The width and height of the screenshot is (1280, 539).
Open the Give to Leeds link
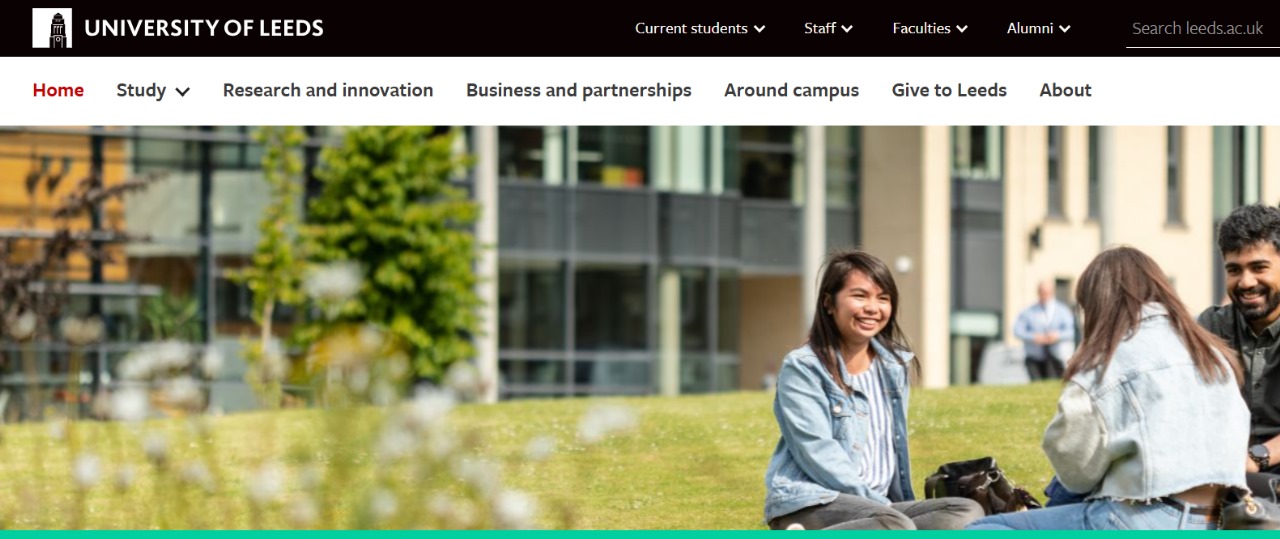click(949, 90)
